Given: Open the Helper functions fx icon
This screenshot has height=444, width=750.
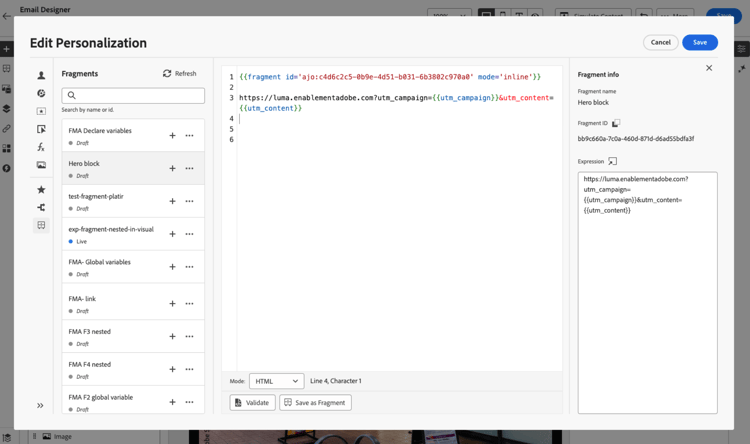Looking at the screenshot, I should [x=42, y=147].
